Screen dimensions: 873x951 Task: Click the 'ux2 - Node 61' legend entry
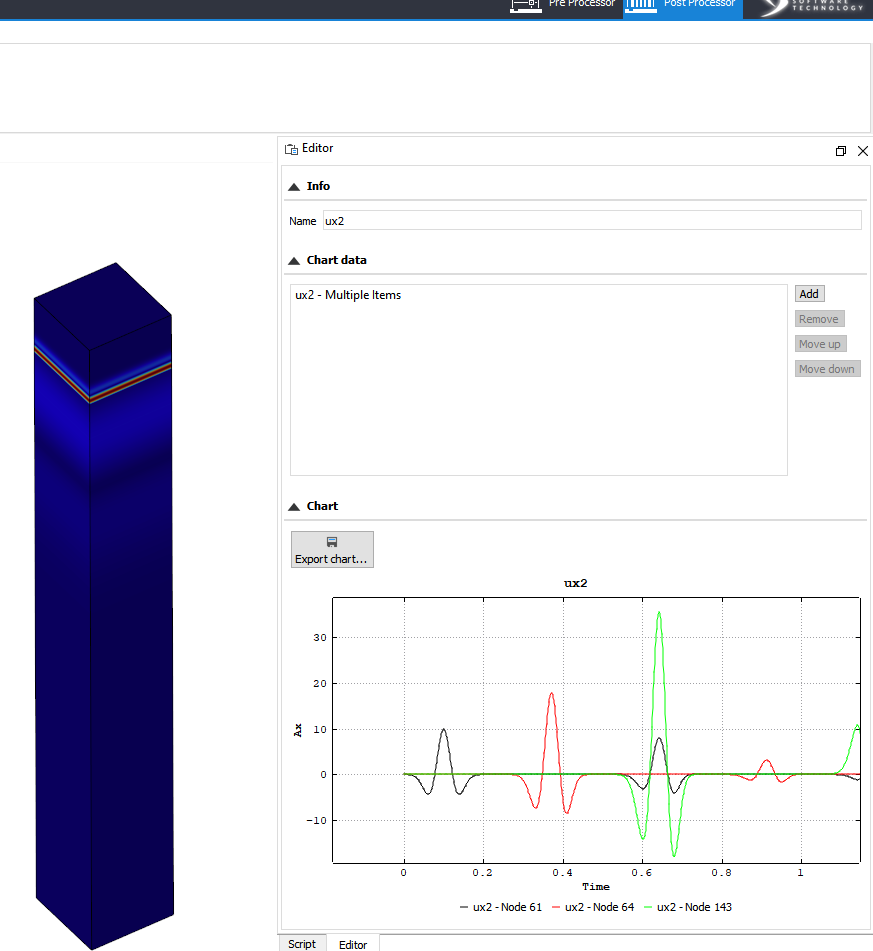click(501, 907)
